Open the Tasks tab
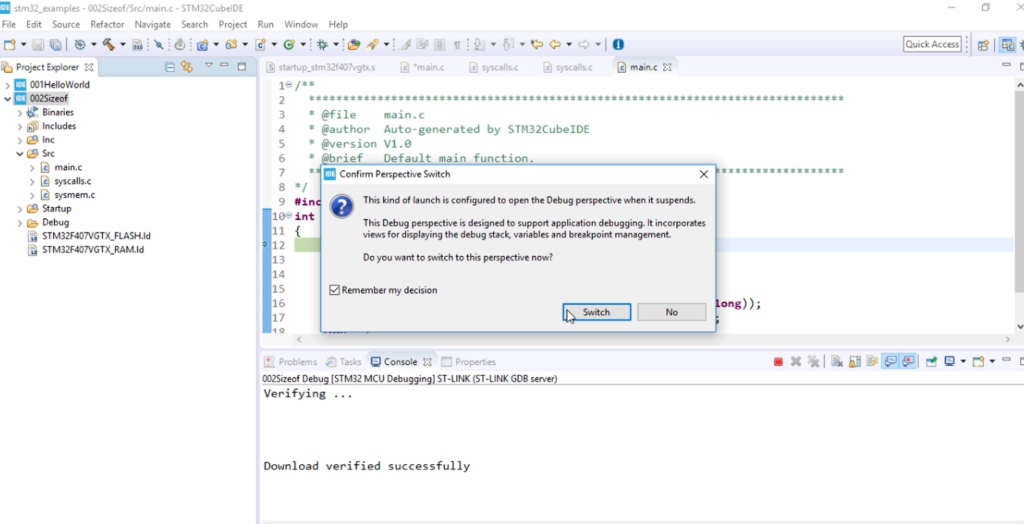This screenshot has width=1024, height=524. (343, 361)
